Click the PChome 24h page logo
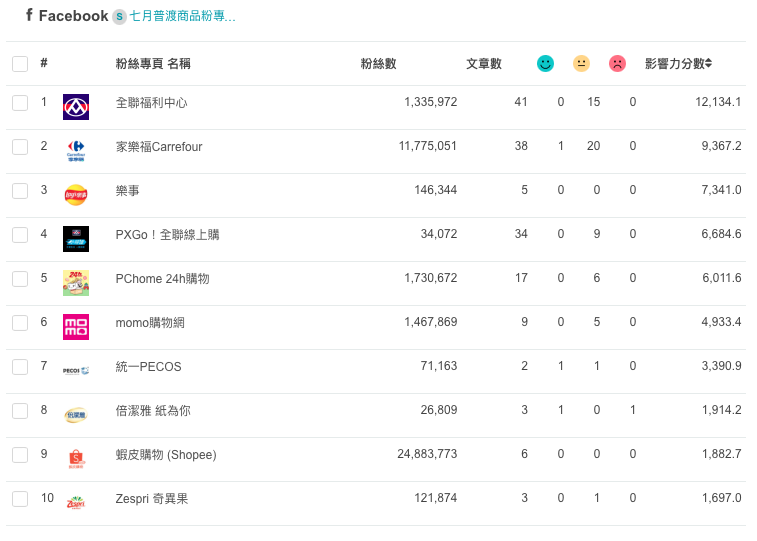This screenshot has width=757, height=541. pos(76,283)
